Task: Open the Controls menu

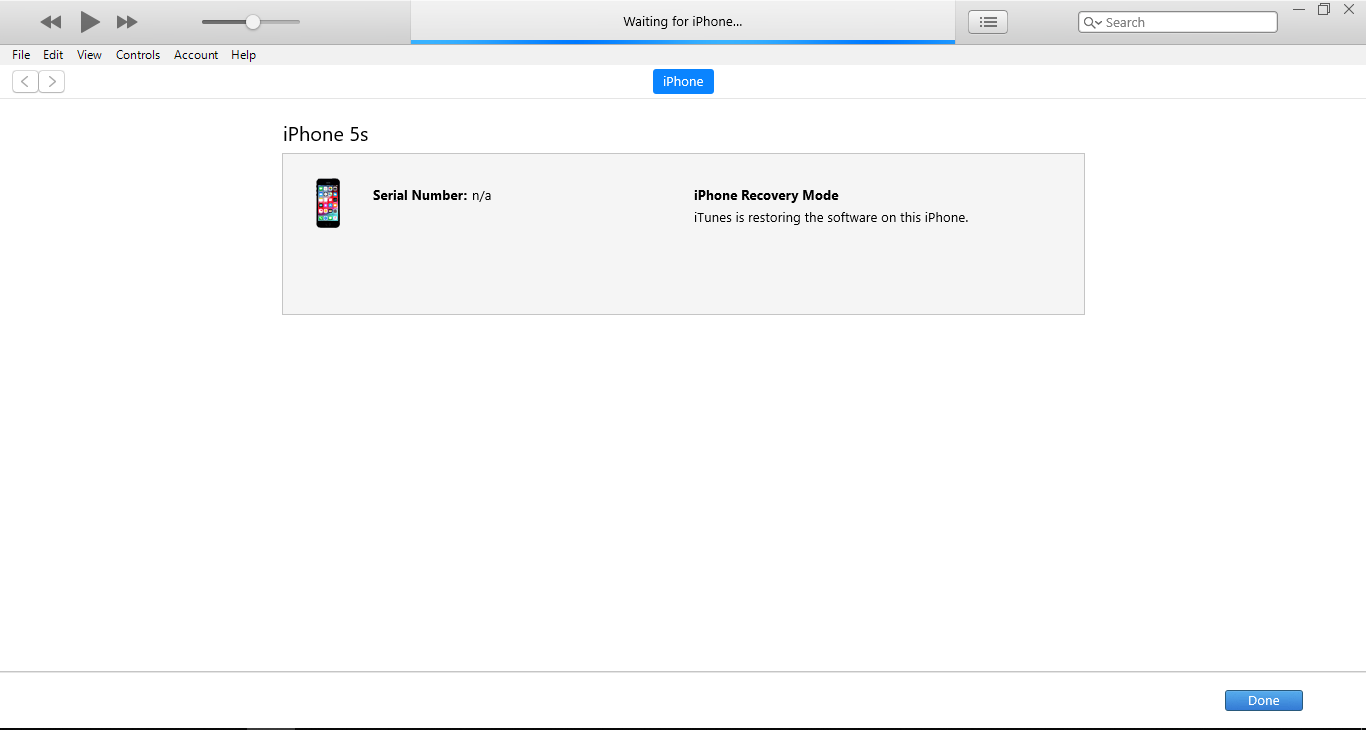Action: point(138,55)
